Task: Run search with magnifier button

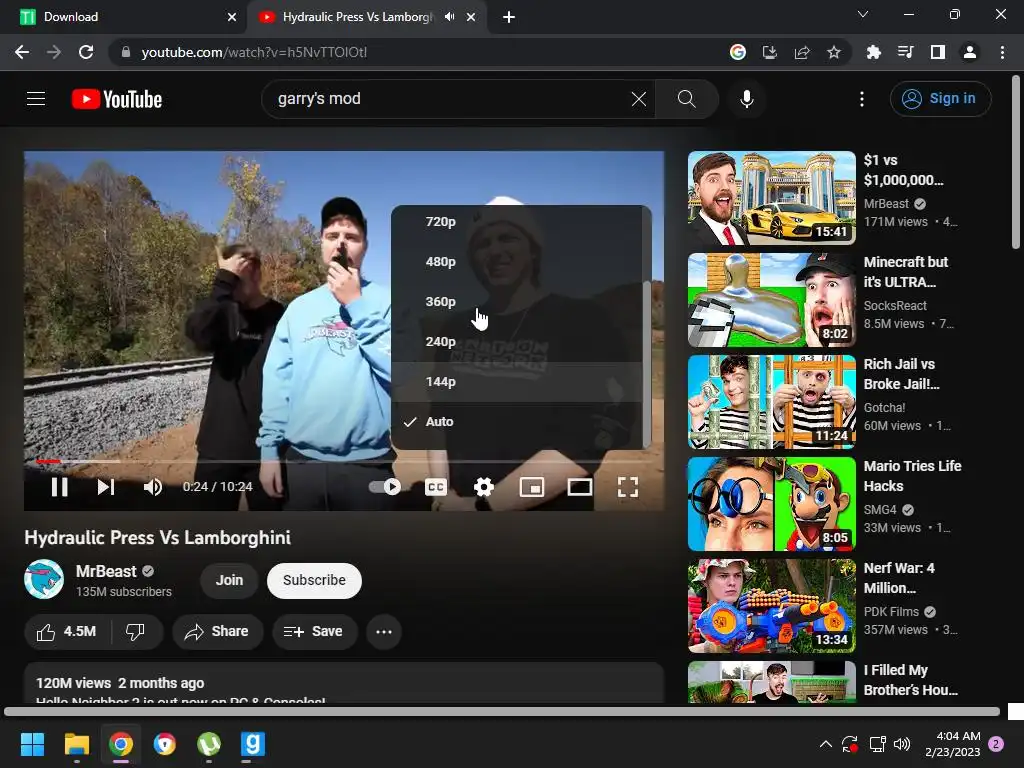Action: point(686,99)
